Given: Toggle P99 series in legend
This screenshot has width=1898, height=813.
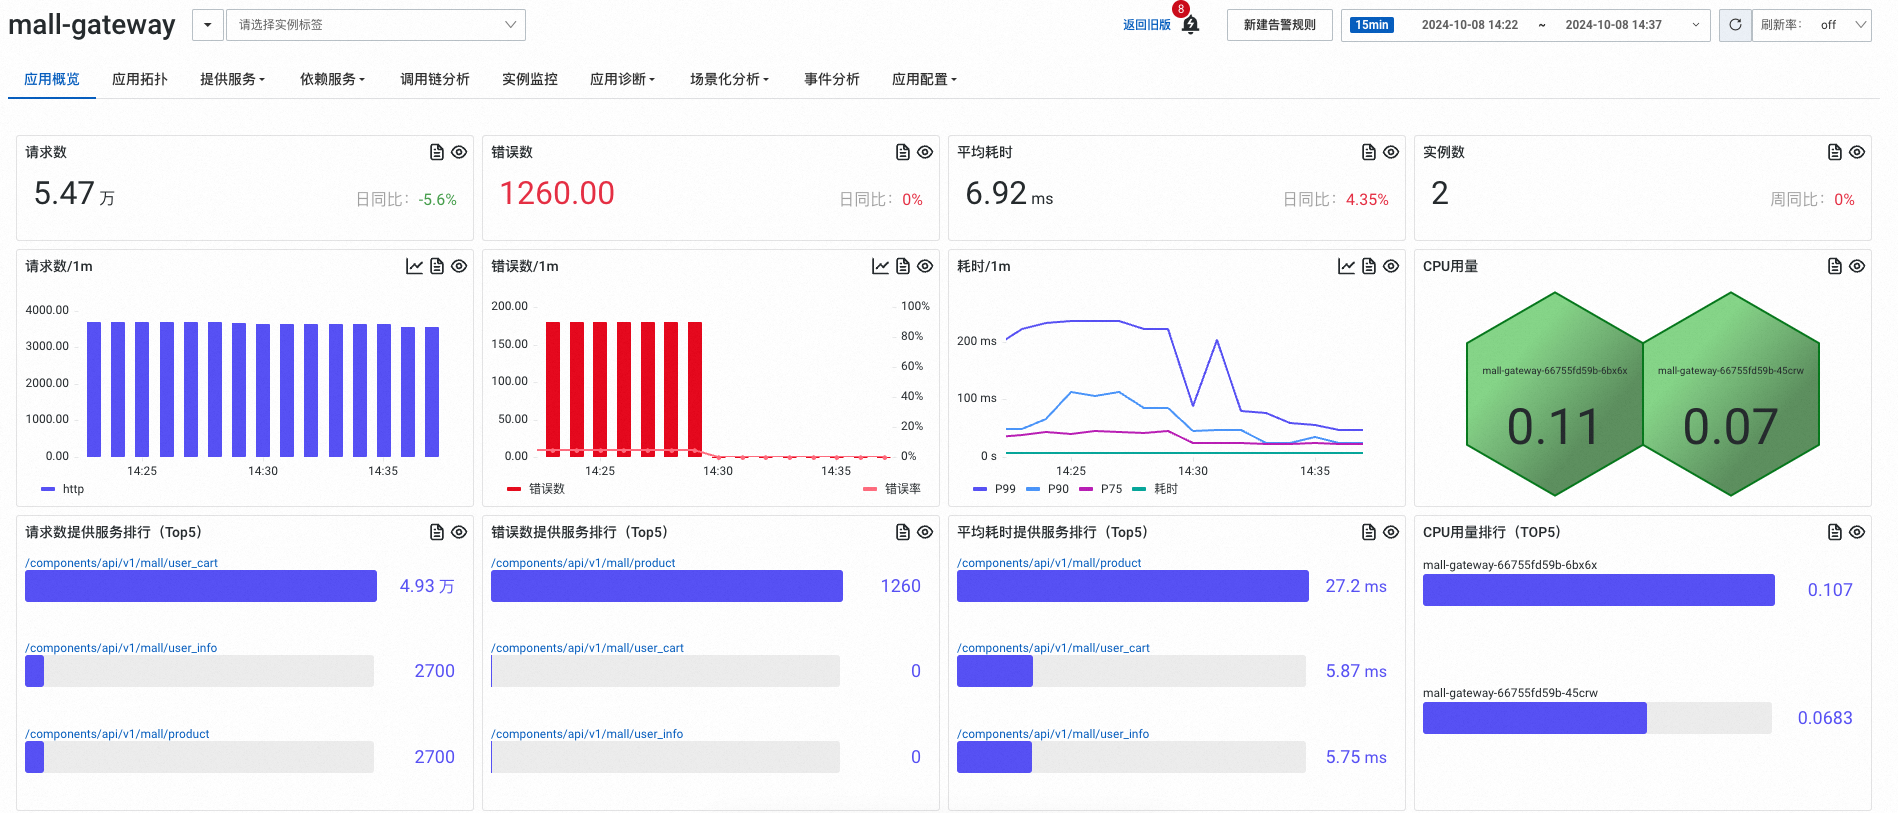Looking at the screenshot, I should 994,489.
